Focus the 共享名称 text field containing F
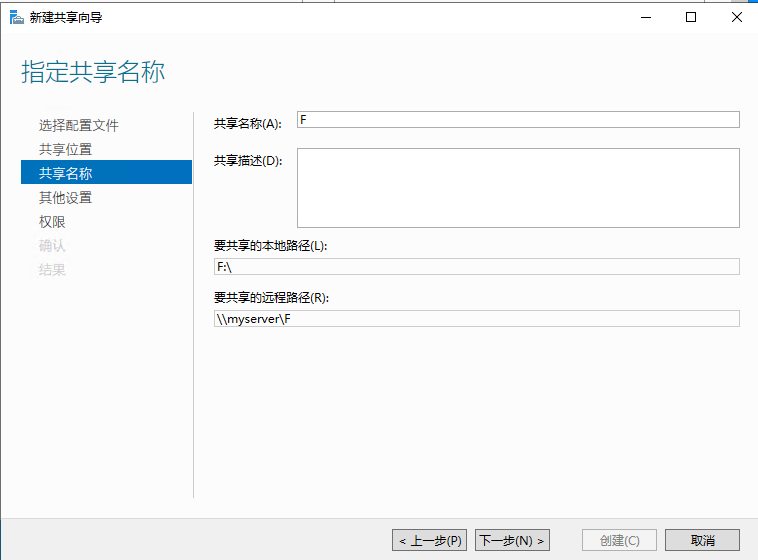Screen dimensions: 758x560 (x=518, y=120)
